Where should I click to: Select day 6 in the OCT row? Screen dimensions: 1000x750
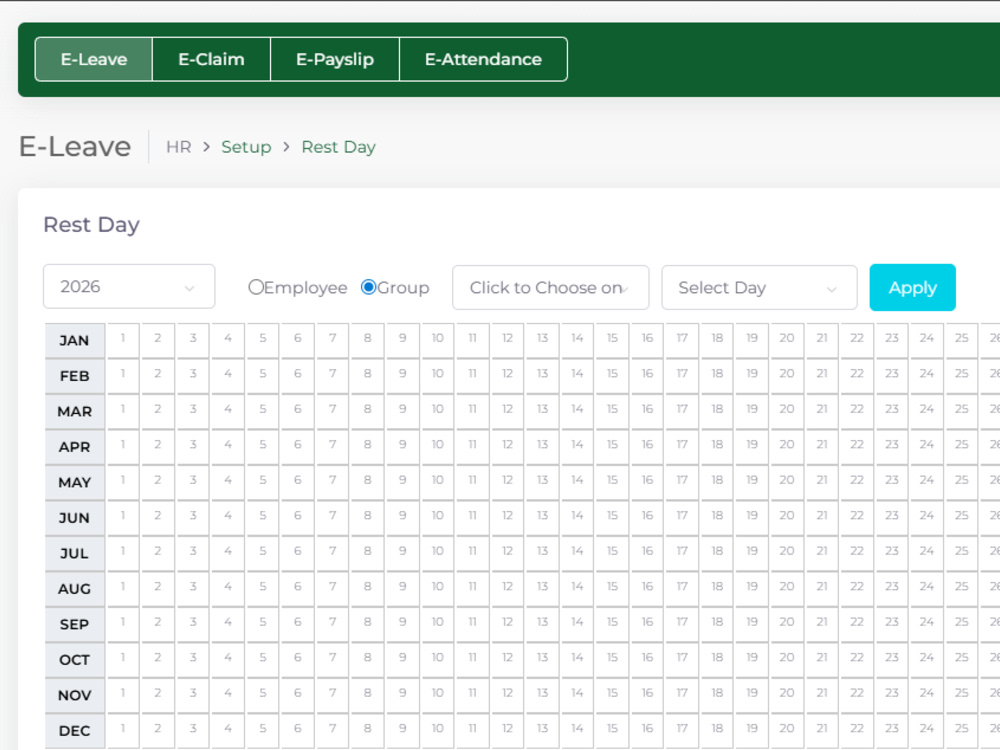coord(297,658)
